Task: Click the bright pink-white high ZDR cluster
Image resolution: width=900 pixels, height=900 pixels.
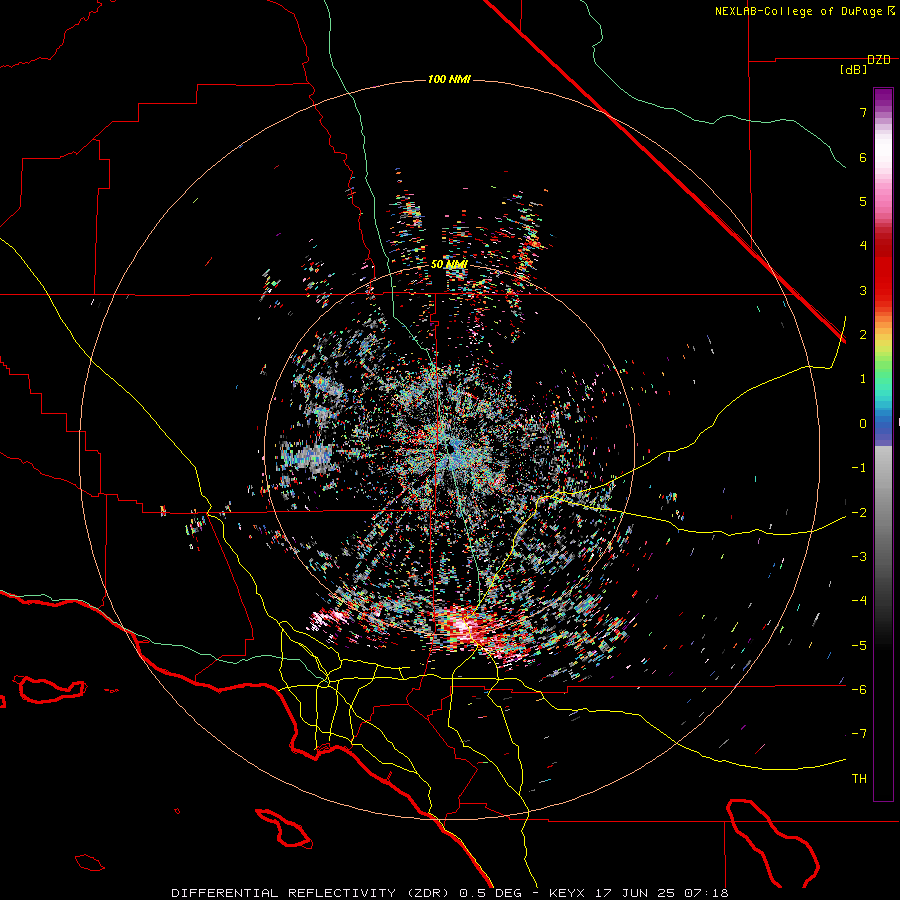Action: [464, 626]
